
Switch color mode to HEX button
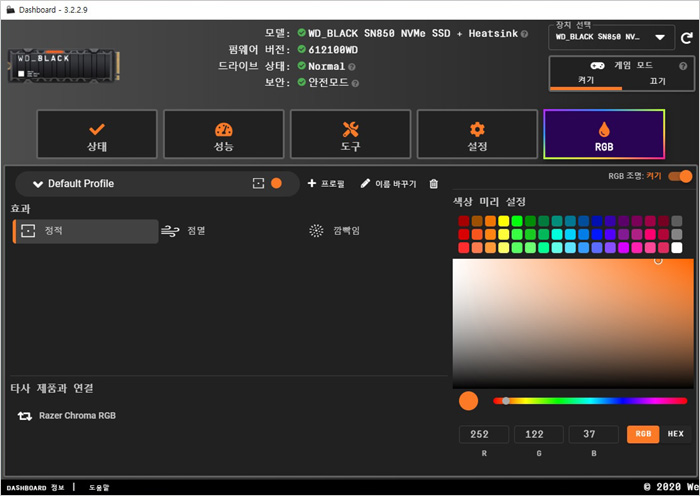pos(675,434)
